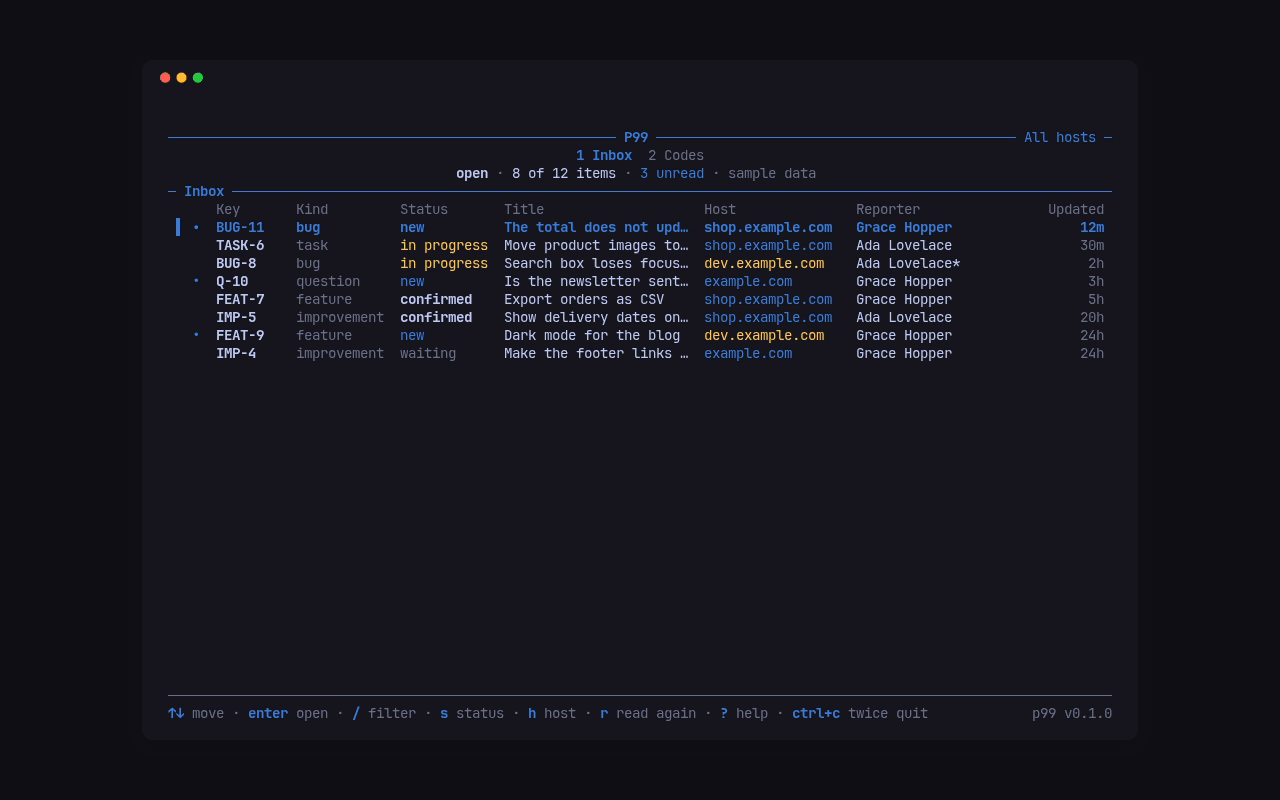
Task: Click the title Dark mode for the blog
Action: click(x=592, y=335)
